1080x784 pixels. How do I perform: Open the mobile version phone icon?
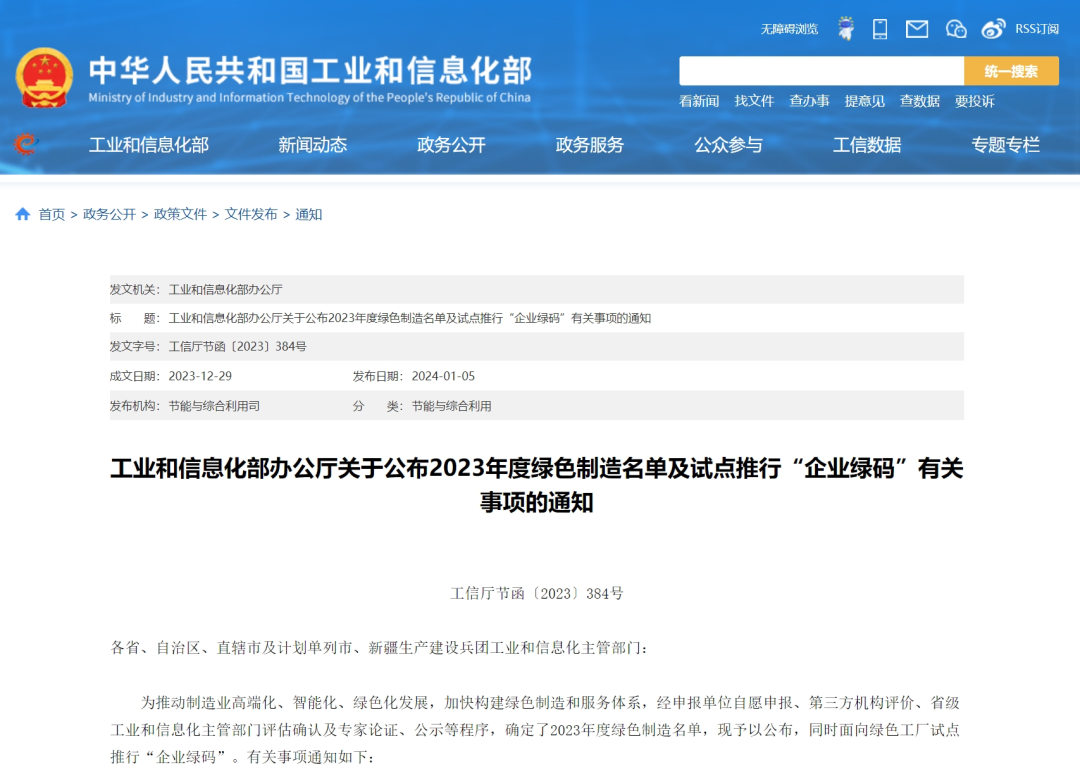tap(880, 29)
